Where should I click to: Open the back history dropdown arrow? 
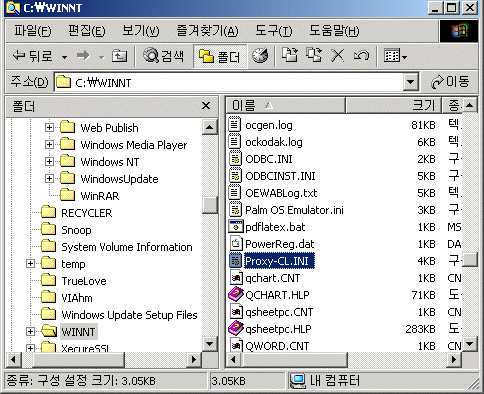pyautogui.click(x=64, y=57)
